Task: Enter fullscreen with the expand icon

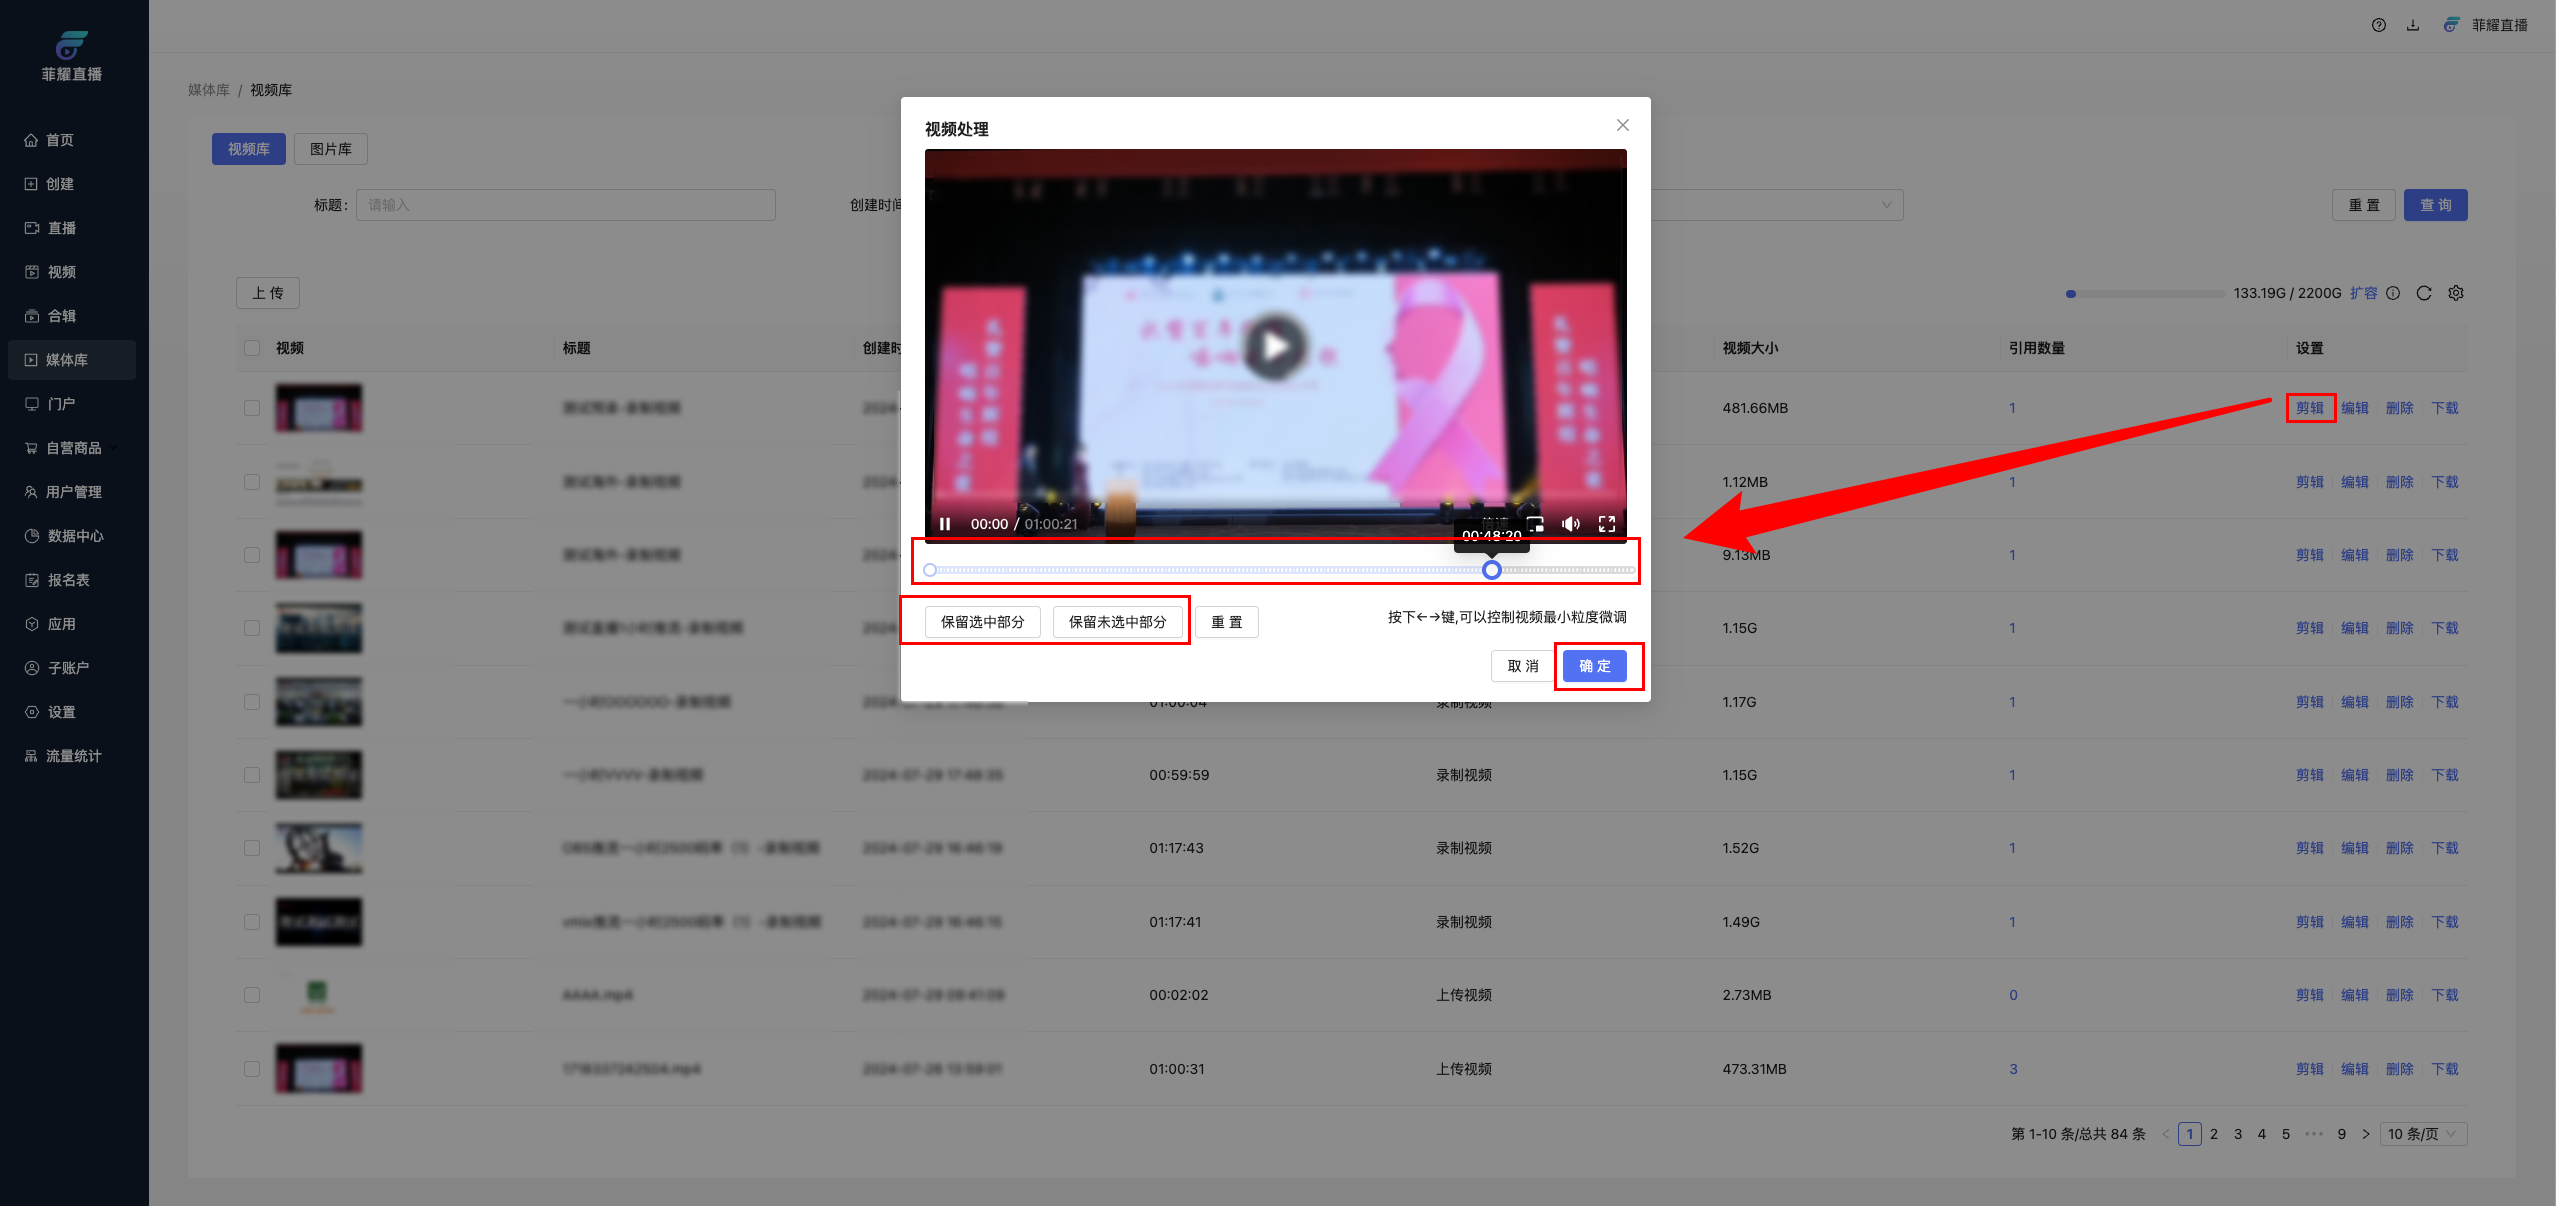Action: [1607, 524]
